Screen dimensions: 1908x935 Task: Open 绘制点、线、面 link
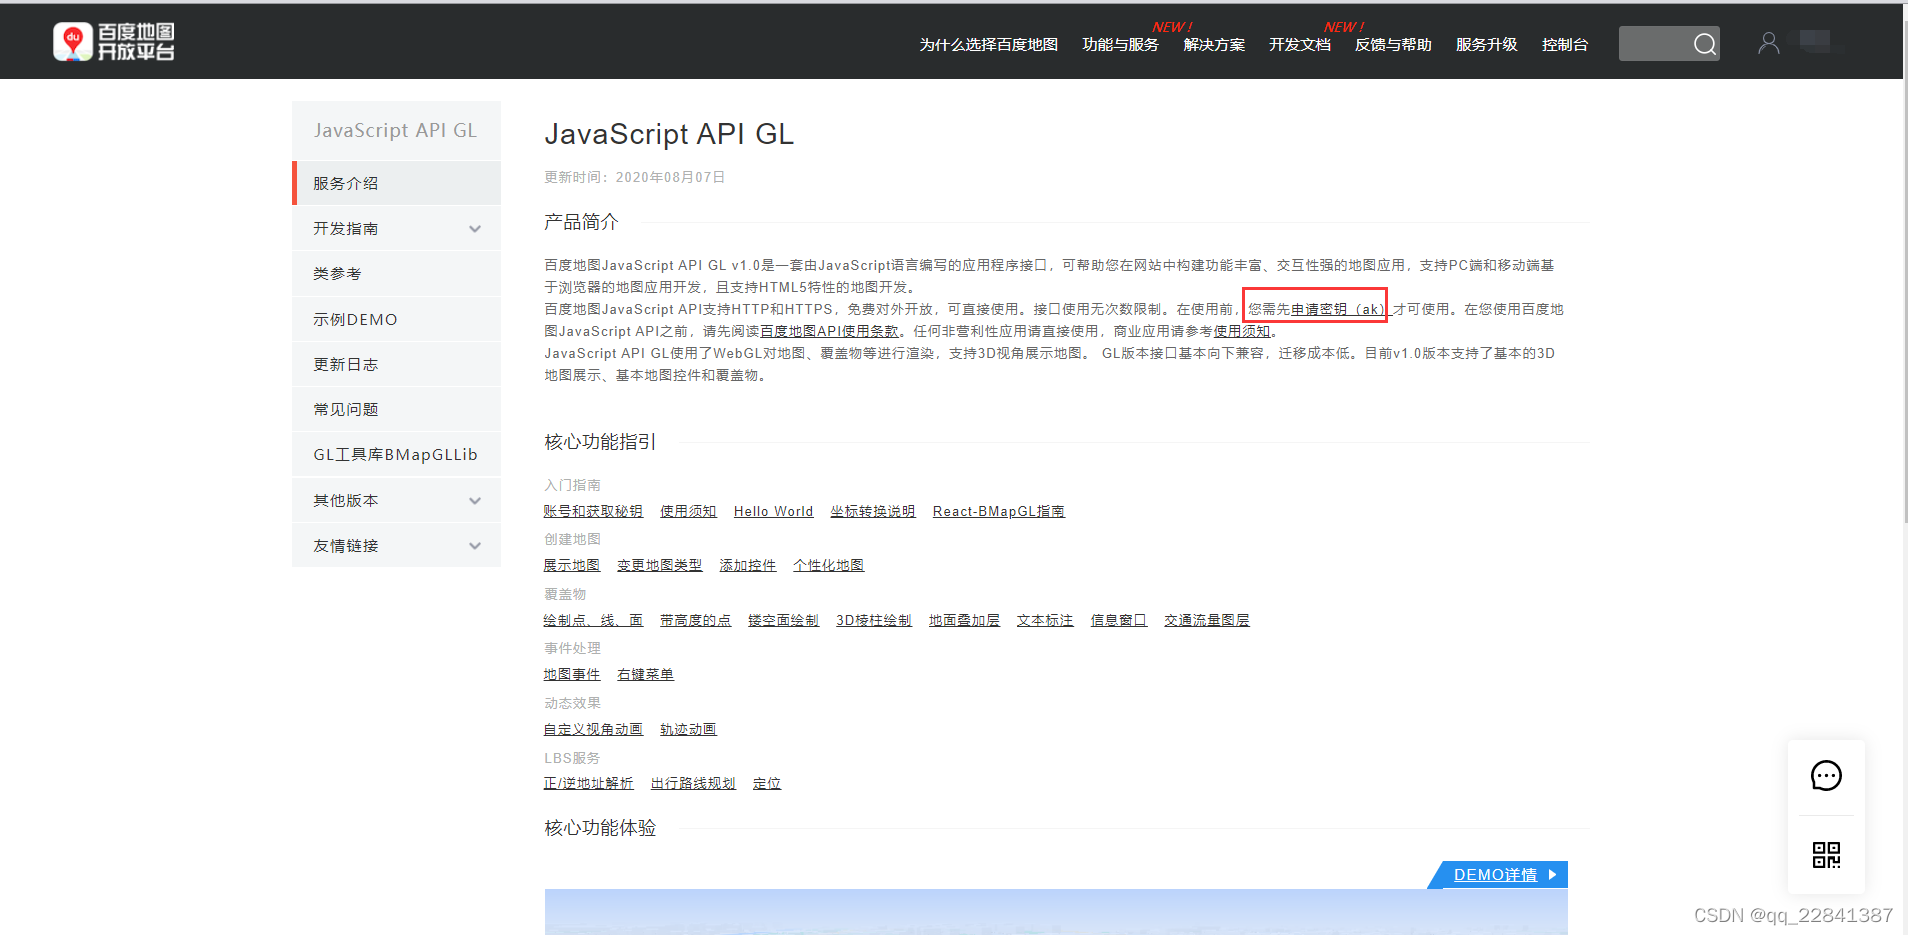coord(593,620)
